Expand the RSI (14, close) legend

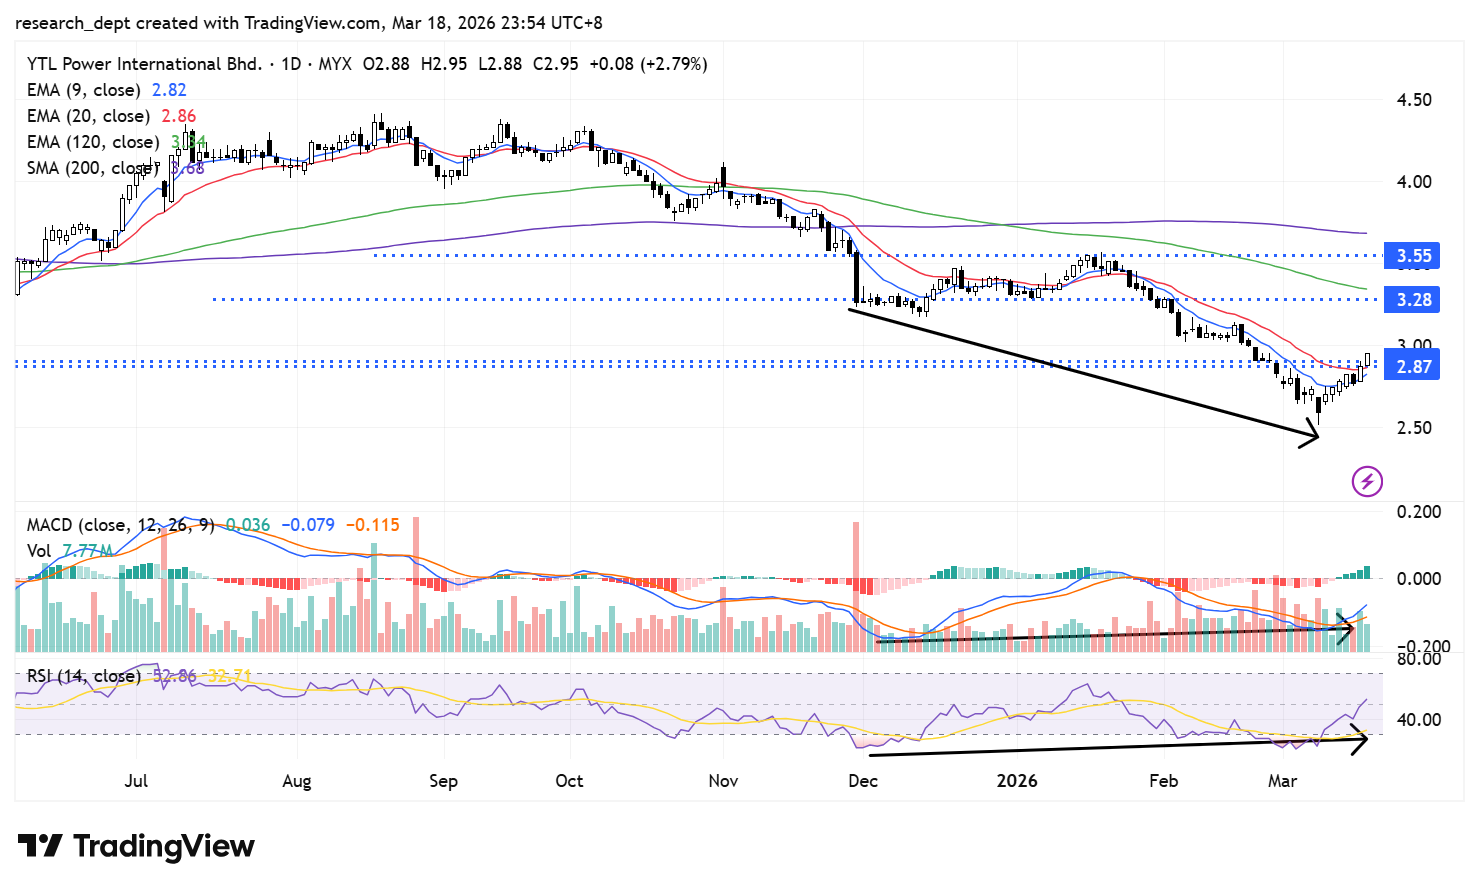tap(84, 676)
